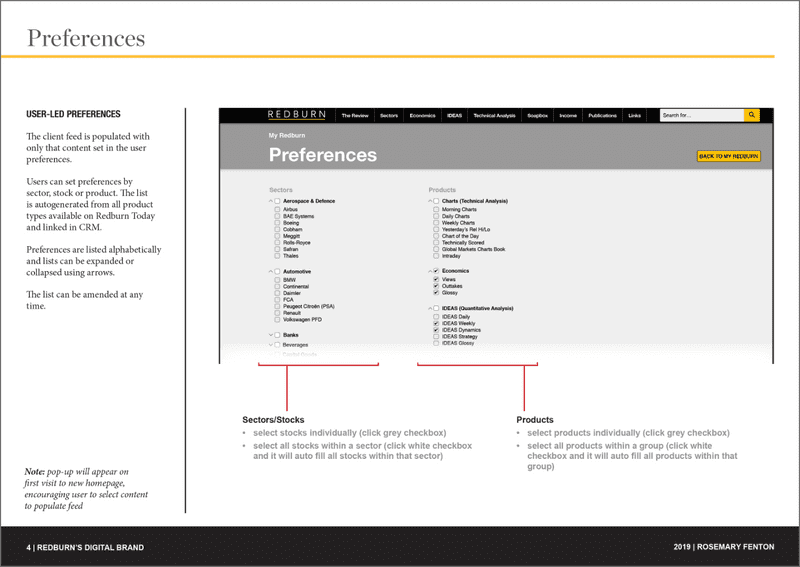Viewport: 800px width, 567px height.
Task: Click the Back to My Redburn button
Action: pyautogui.click(x=729, y=156)
